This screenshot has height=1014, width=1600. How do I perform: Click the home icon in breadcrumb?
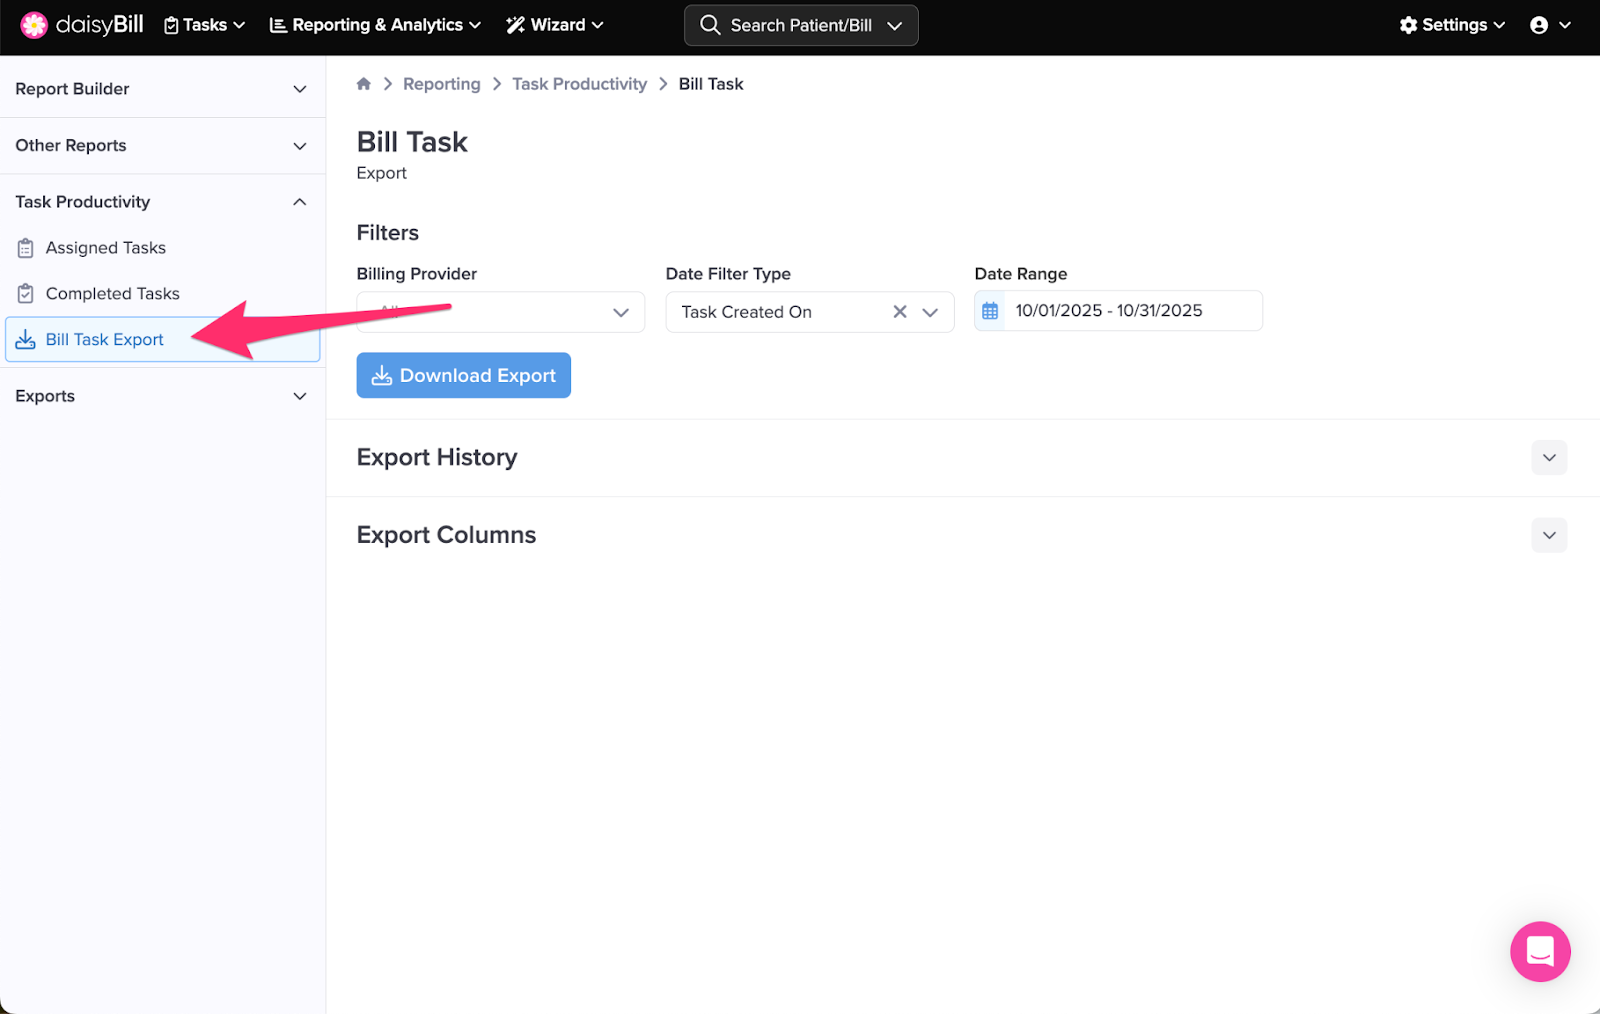(x=364, y=84)
